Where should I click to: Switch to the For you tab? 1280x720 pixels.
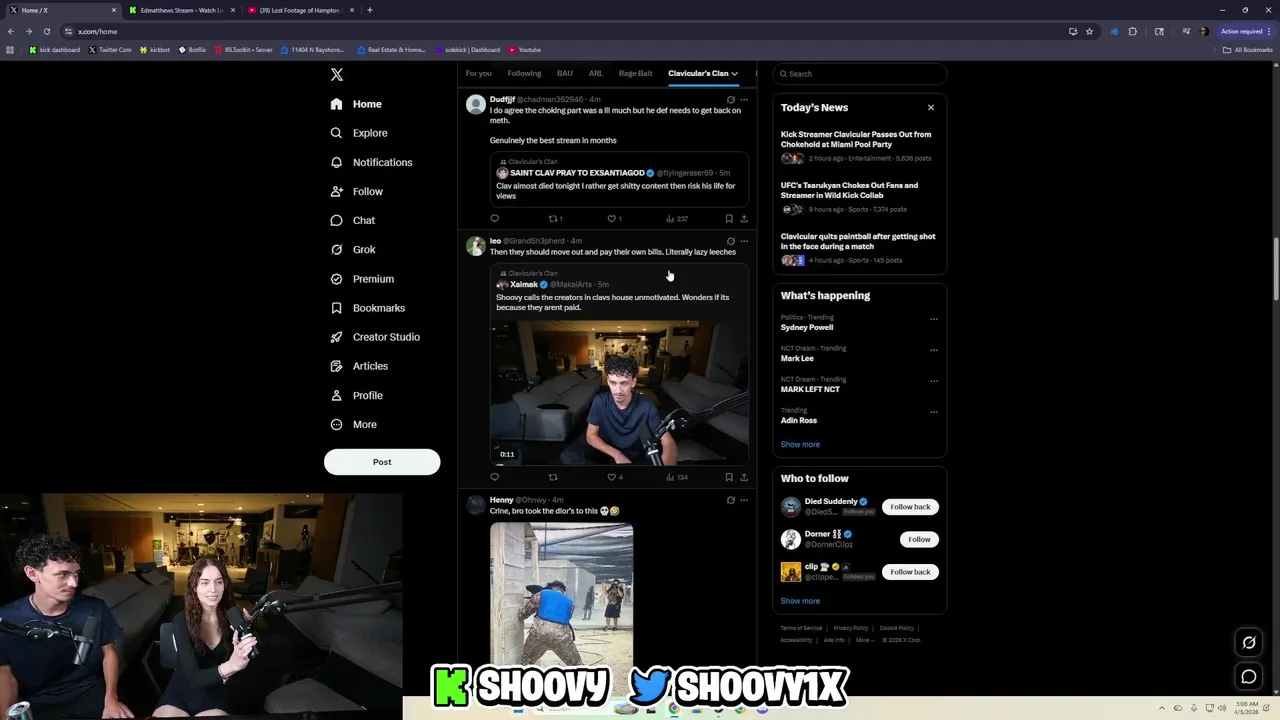pyautogui.click(x=478, y=73)
